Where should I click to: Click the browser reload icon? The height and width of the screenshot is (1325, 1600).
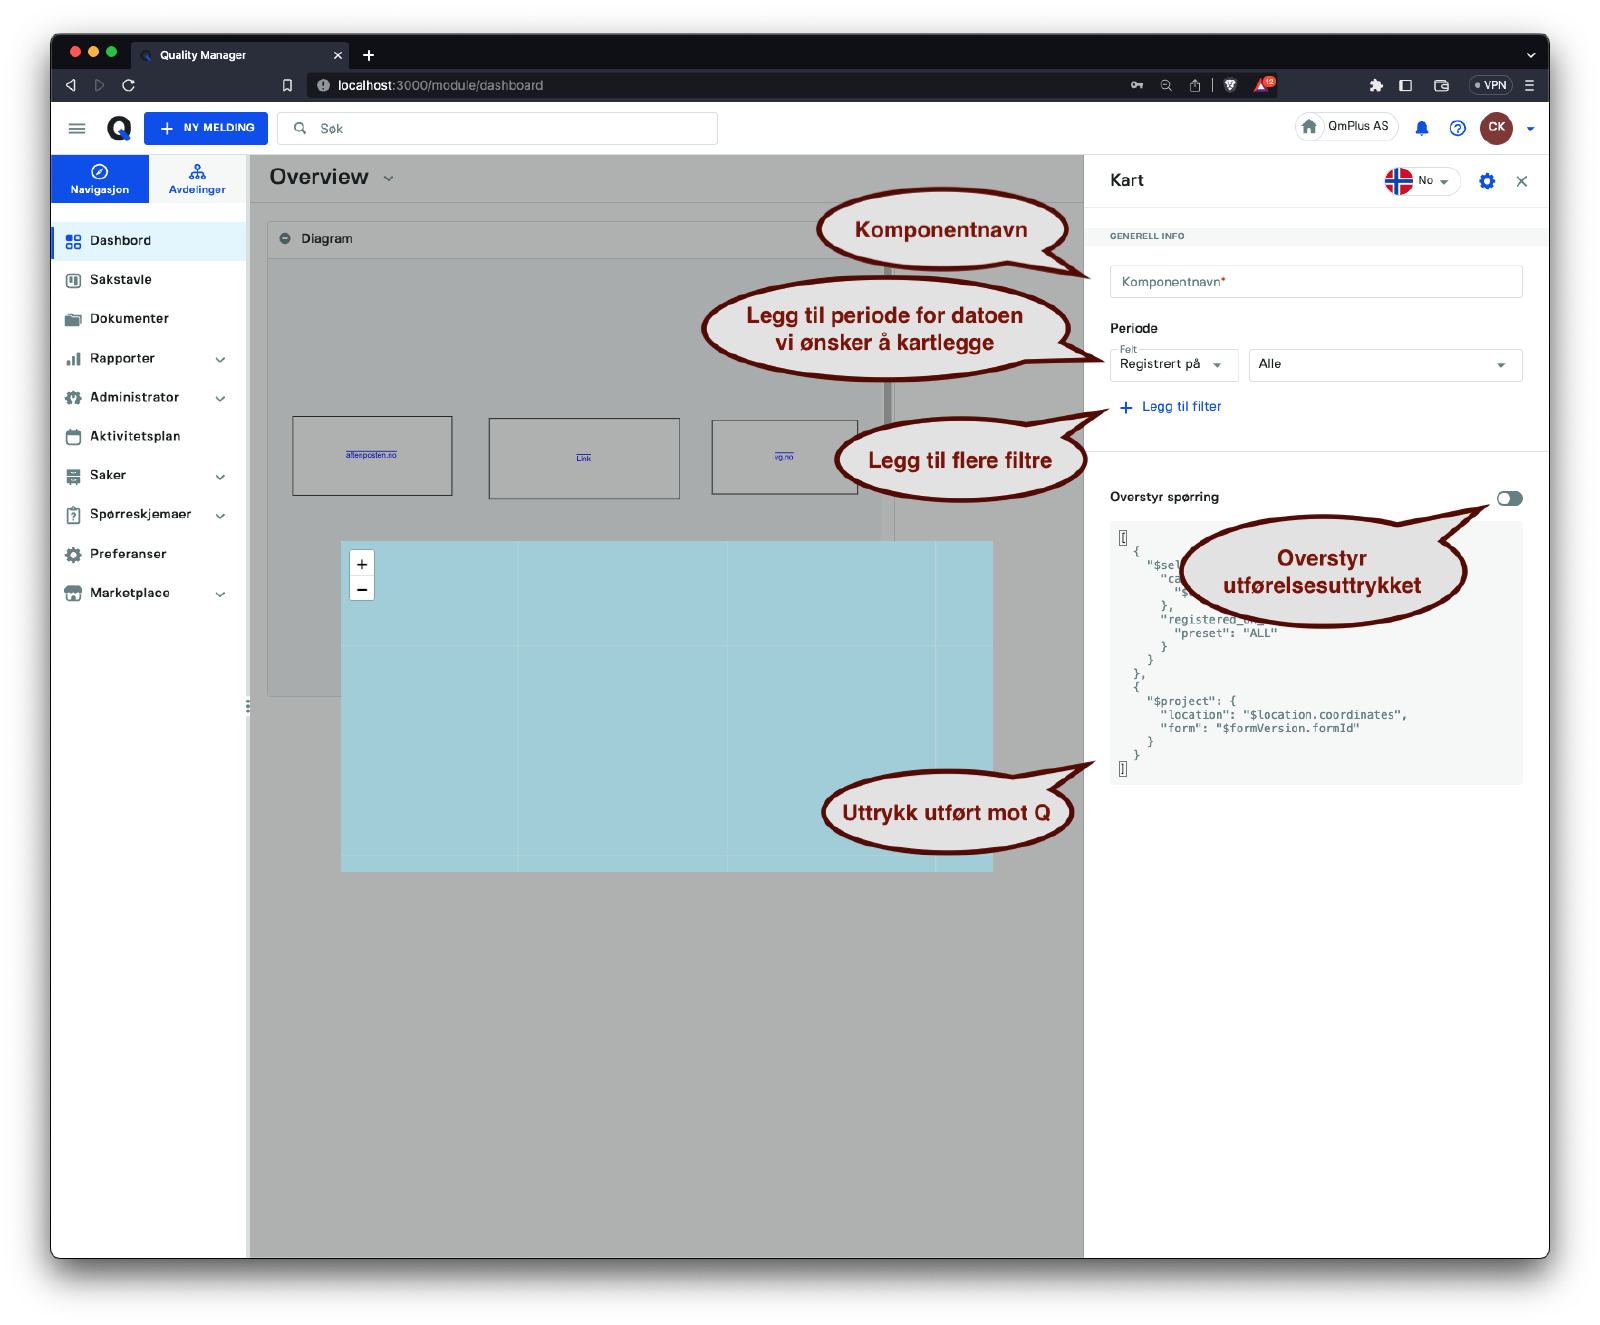pos(128,85)
